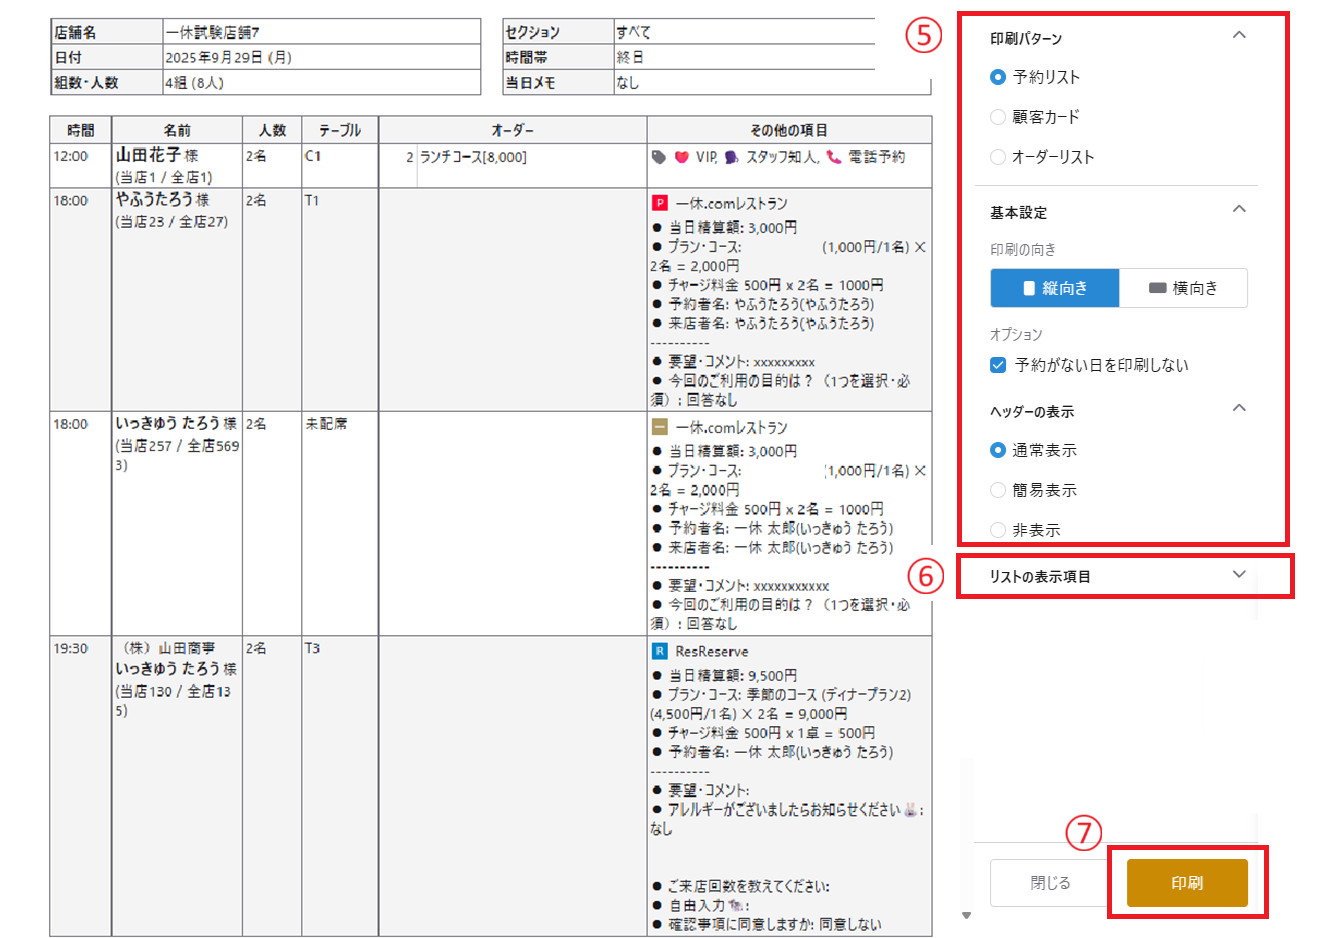Click the tan icon of the 18:00 未配席 一休.comレストラン entry
Screen dimensions: 1338x938
click(659, 427)
